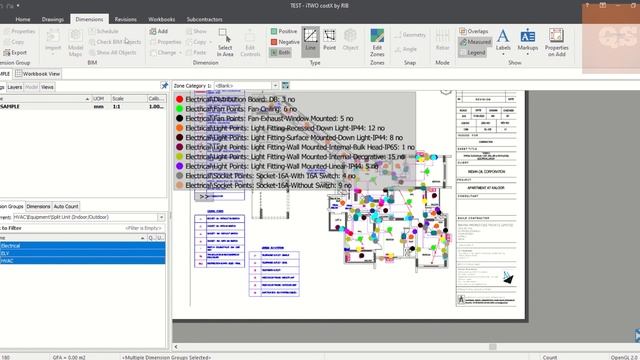
Task: Open the Labels tool
Action: click(x=503, y=40)
